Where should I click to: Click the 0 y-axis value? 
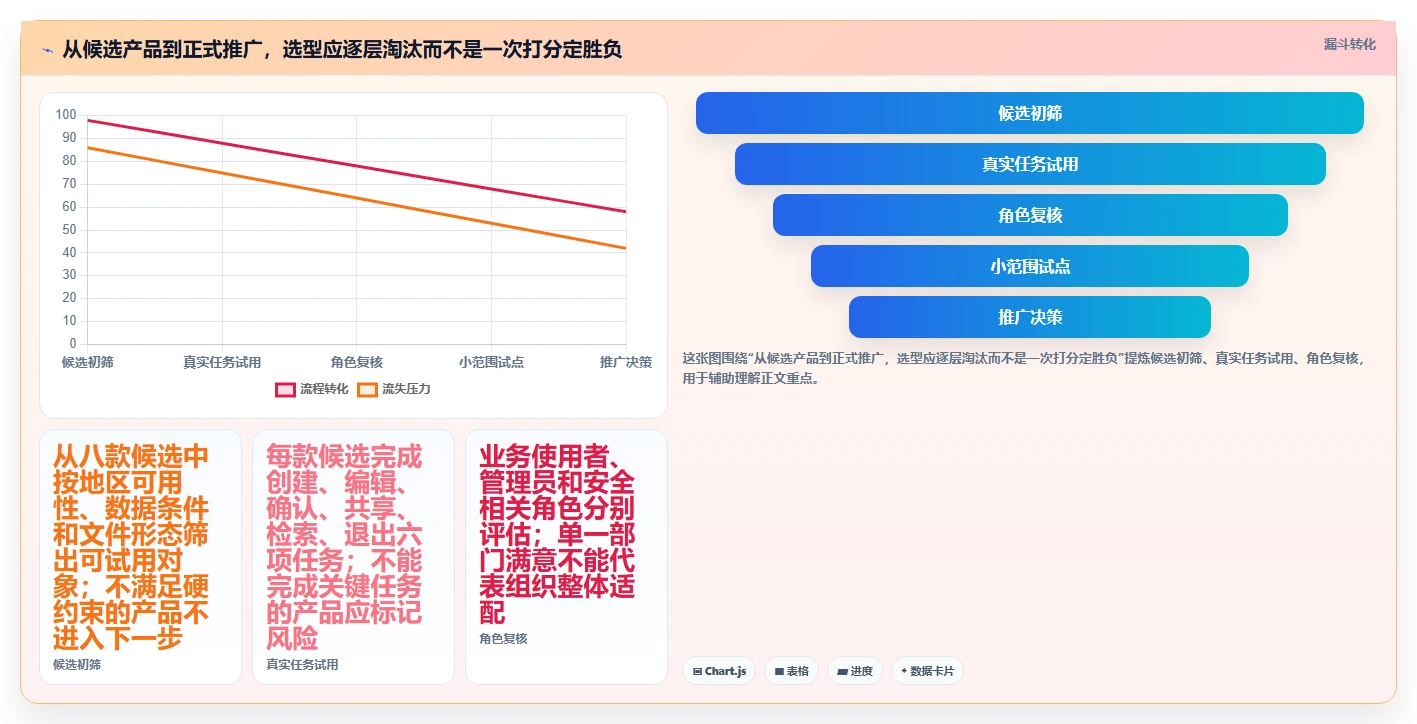coord(72,344)
